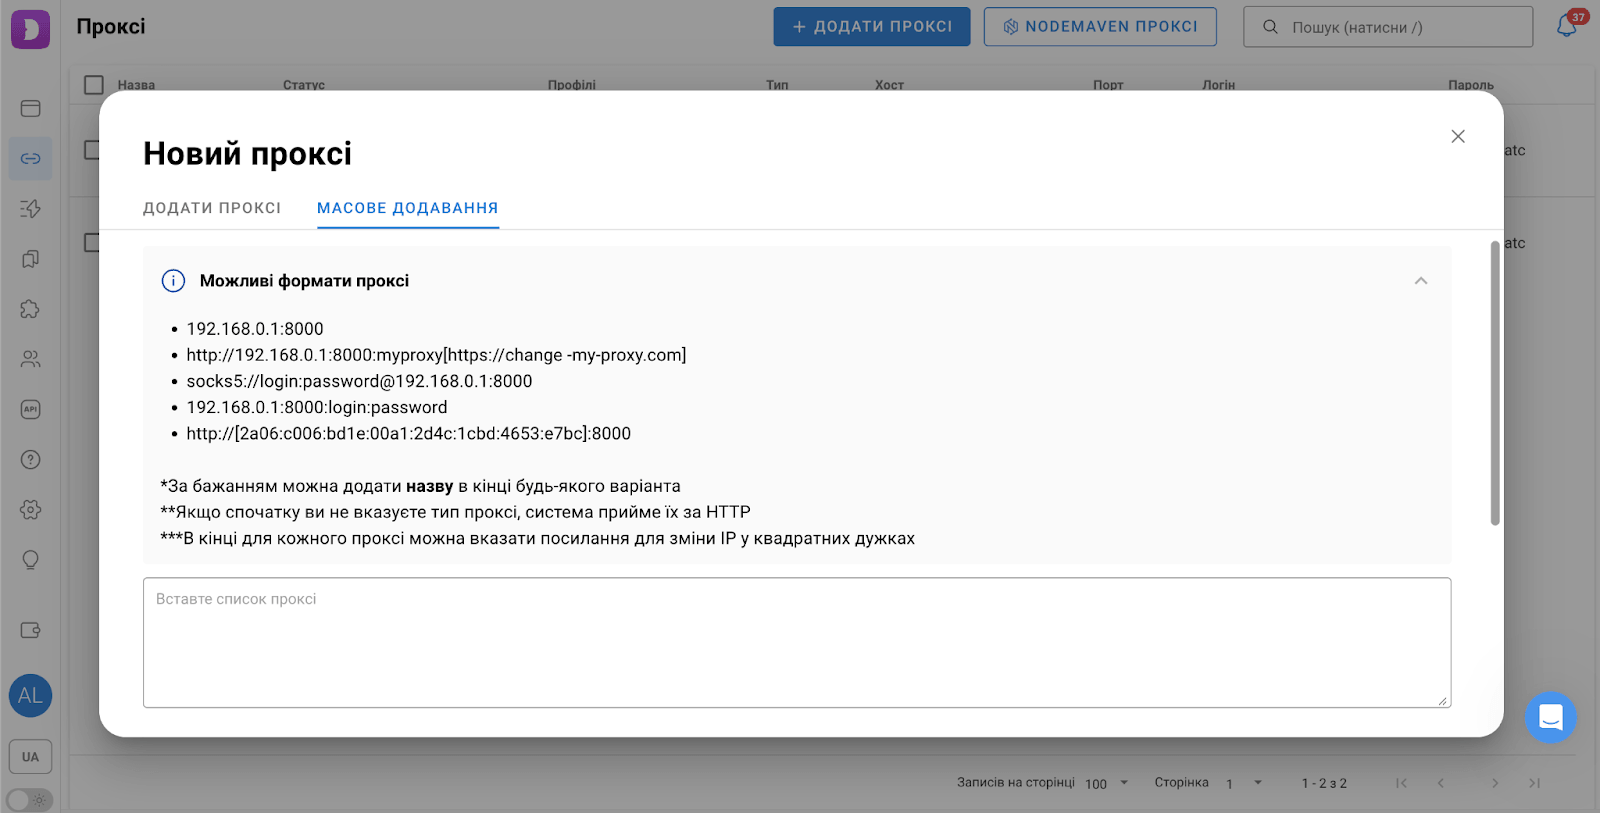The height and width of the screenshot is (813, 1600).
Task: Open the 'Записів на сторінці' dropdown
Action: (1108, 783)
